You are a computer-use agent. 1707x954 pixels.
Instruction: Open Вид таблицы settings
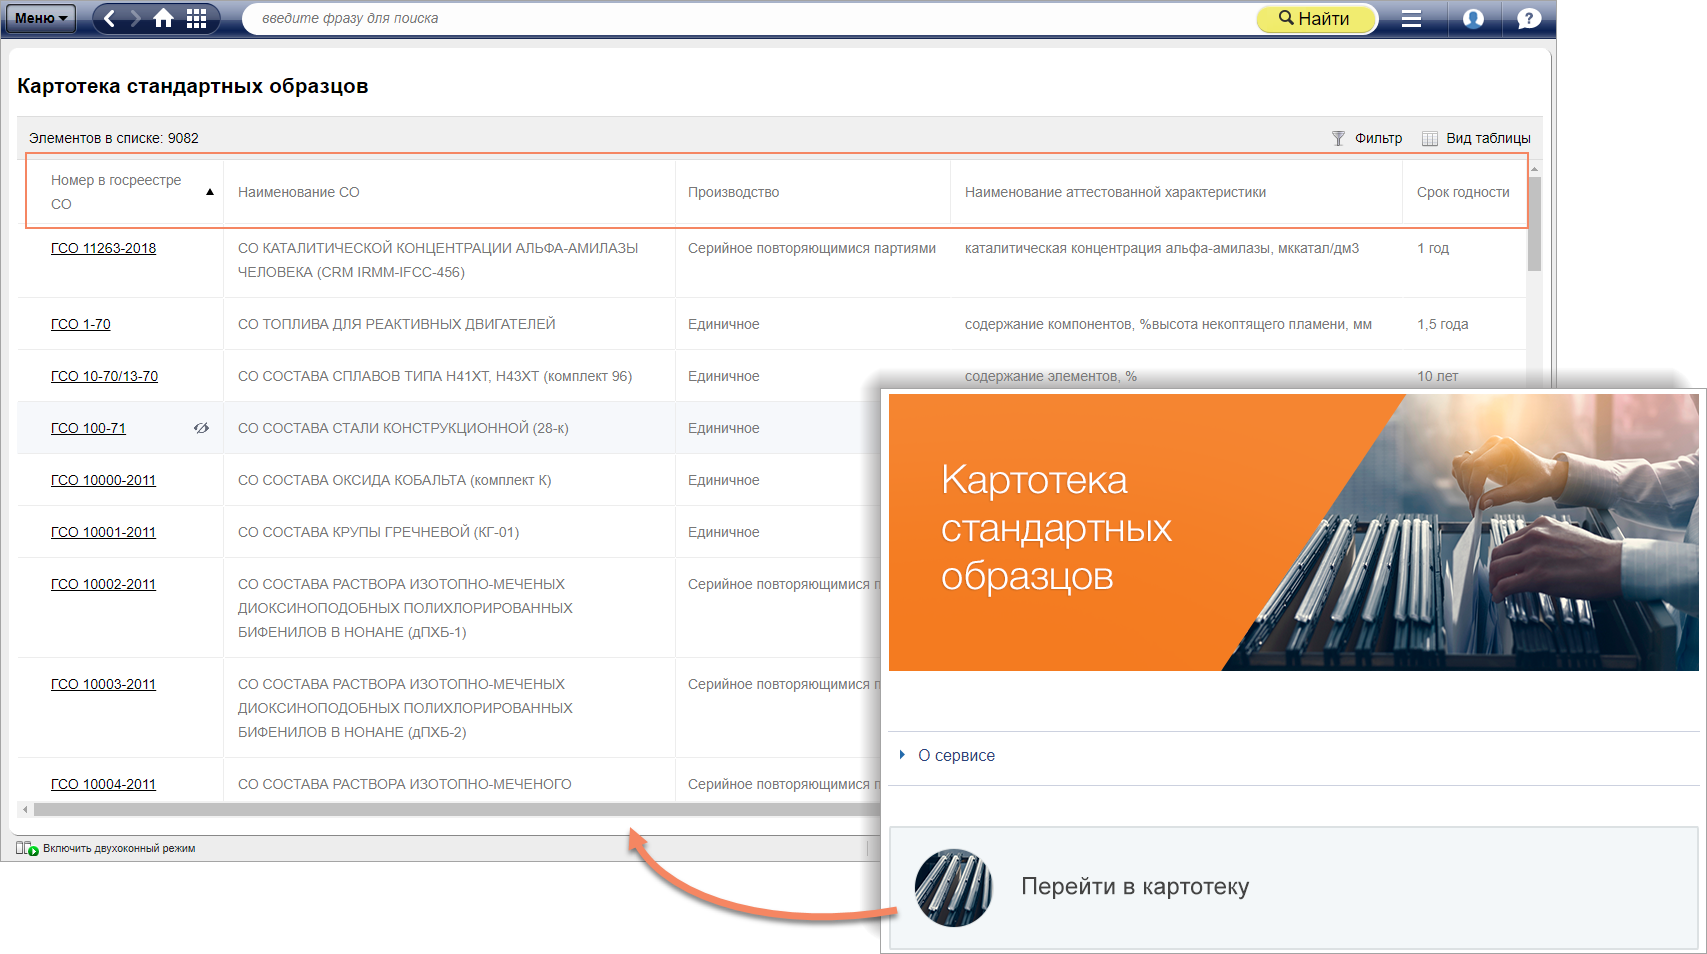point(1488,138)
